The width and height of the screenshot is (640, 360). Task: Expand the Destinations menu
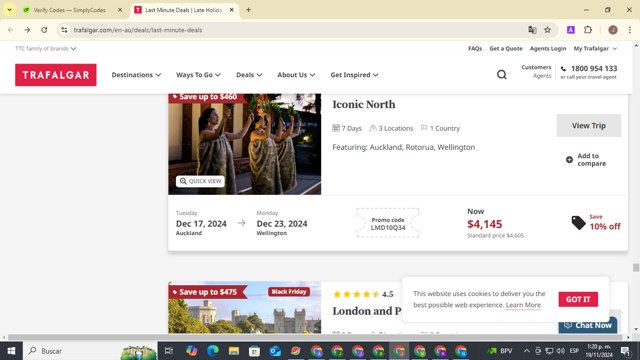pyautogui.click(x=136, y=75)
